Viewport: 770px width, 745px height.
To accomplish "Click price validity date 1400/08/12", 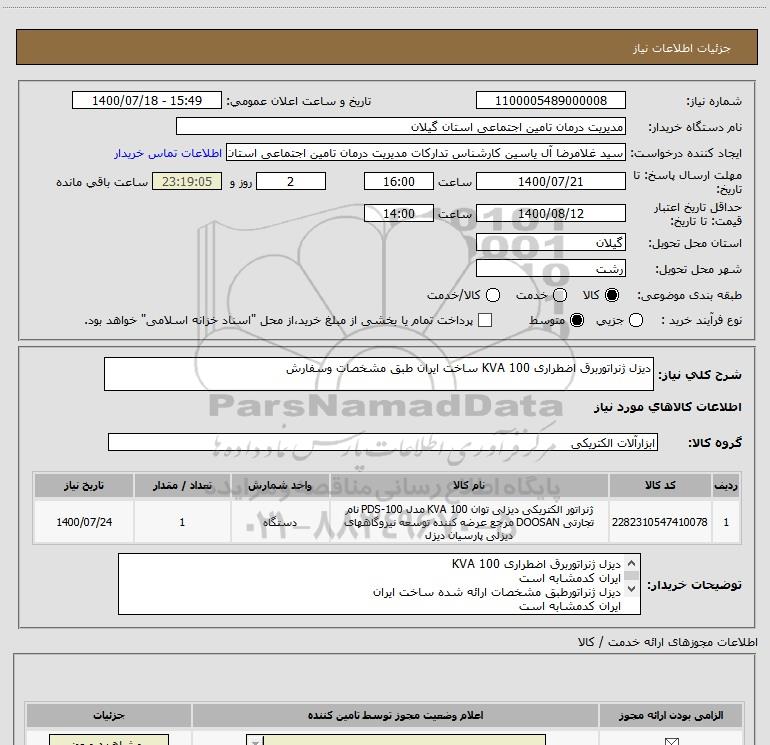I will (x=550, y=214).
